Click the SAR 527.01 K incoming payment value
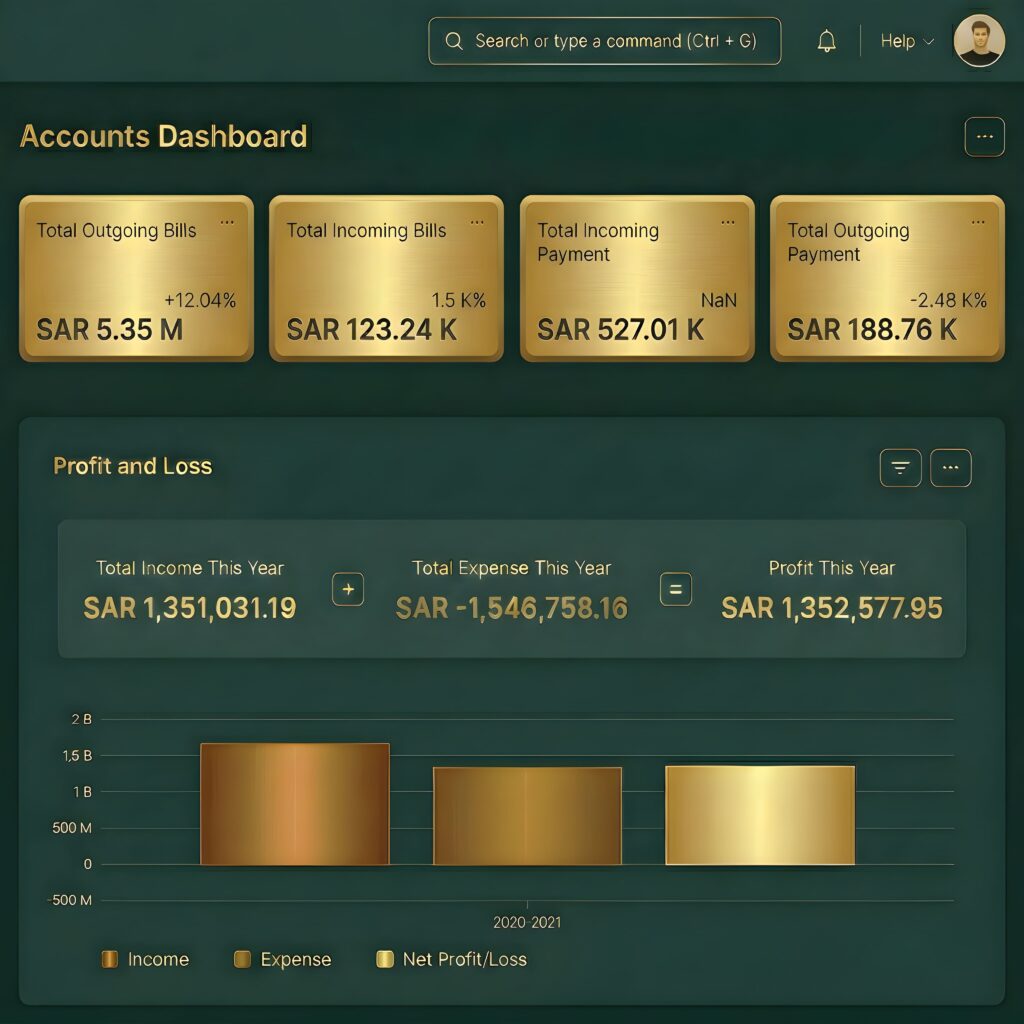The image size is (1024, 1024). pyautogui.click(x=620, y=329)
